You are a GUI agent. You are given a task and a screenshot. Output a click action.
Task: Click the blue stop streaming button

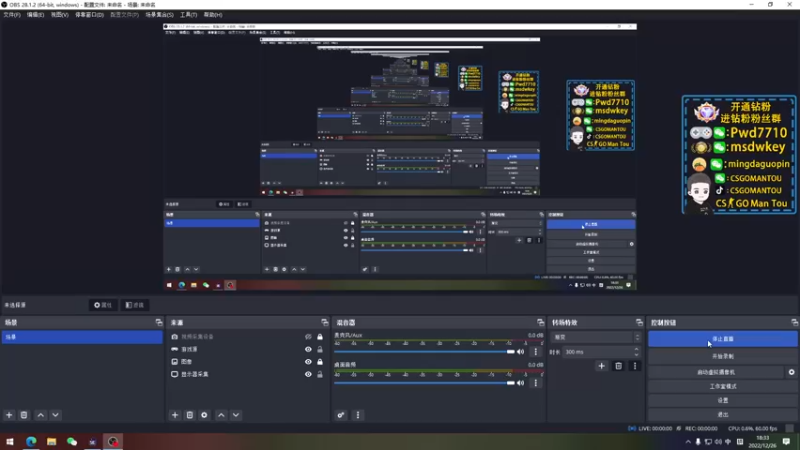point(722,339)
